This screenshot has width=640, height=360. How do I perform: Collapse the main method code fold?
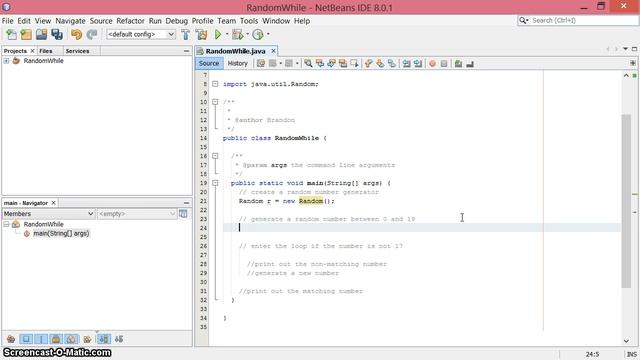[x=215, y=183]
